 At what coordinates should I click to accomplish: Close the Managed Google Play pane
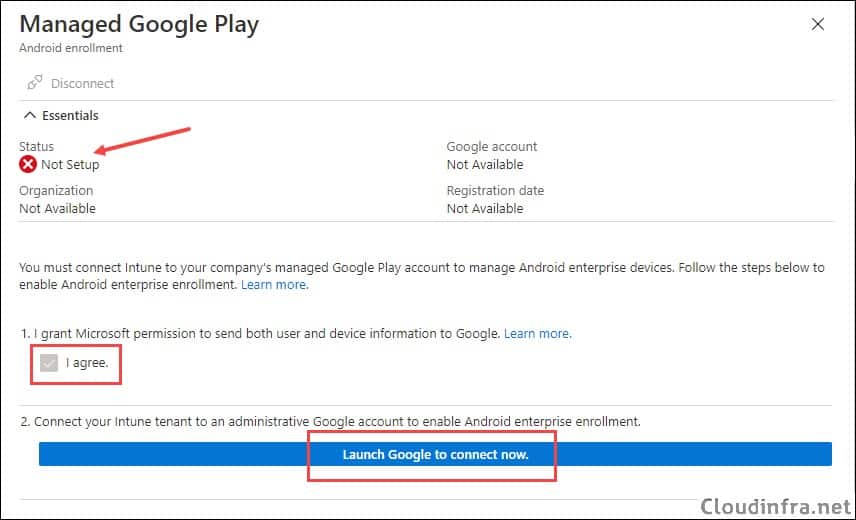tap(817, 24)
